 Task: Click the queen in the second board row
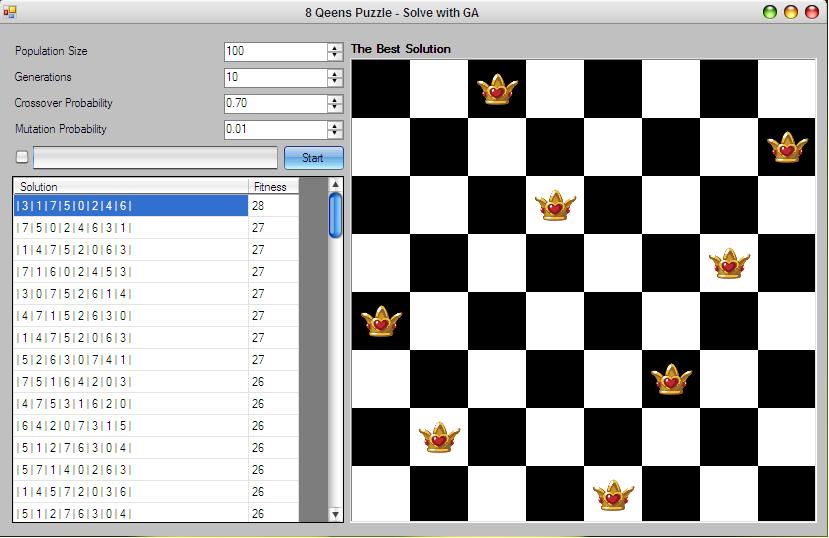click(x=787, y=147)
